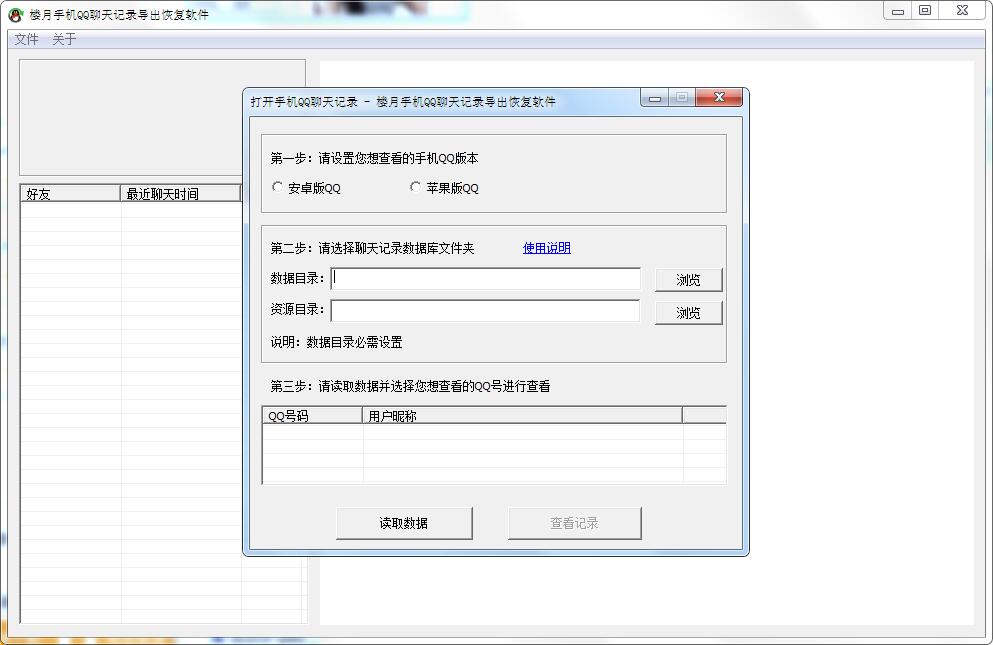This screenshot has width=993, height=645.
Task: Open the 使用说明 link
Action: click(x=547, y=248)
